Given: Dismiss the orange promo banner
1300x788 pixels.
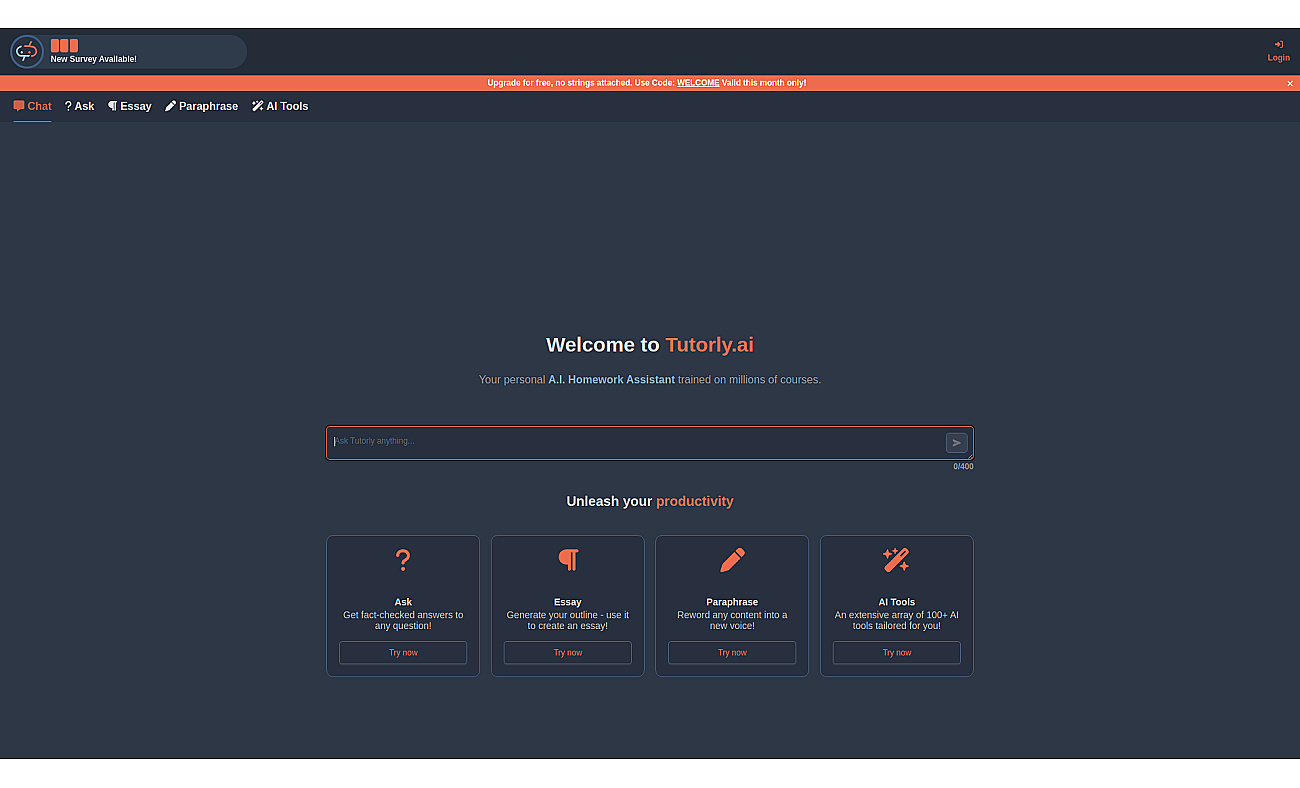Looking at the screenshot, I should tap(1290, 84).
